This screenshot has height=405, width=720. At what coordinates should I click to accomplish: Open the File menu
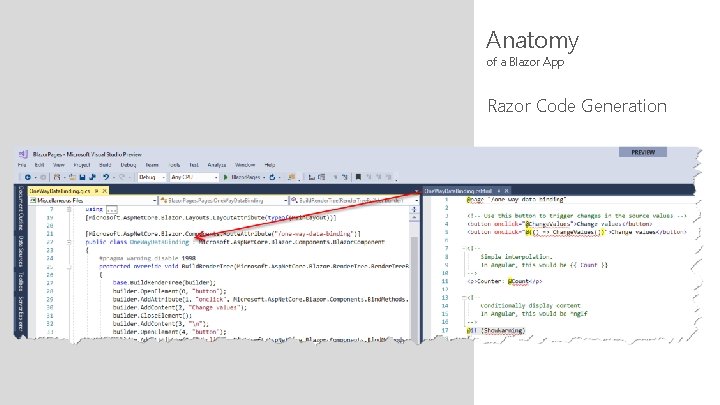coord(22,165)
